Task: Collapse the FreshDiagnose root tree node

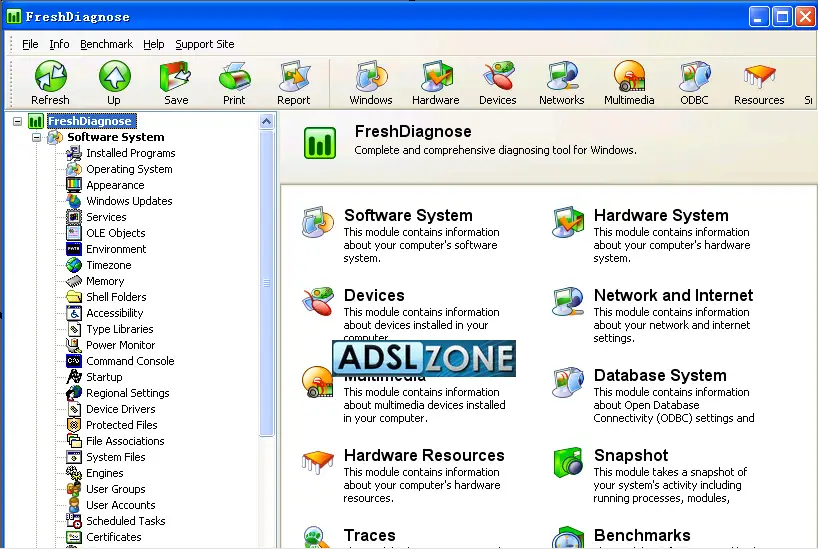Action: [17, 121]
